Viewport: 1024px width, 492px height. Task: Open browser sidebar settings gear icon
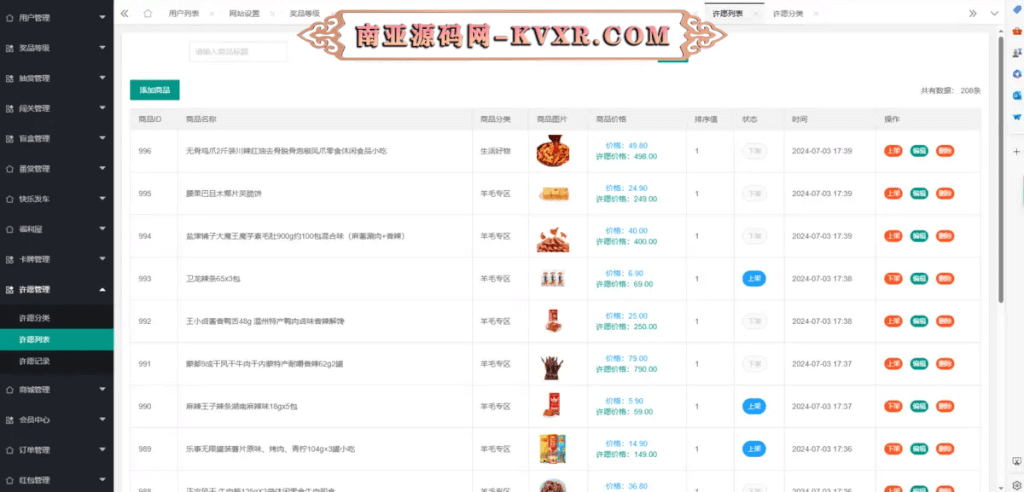click(x=1016, y=481)
